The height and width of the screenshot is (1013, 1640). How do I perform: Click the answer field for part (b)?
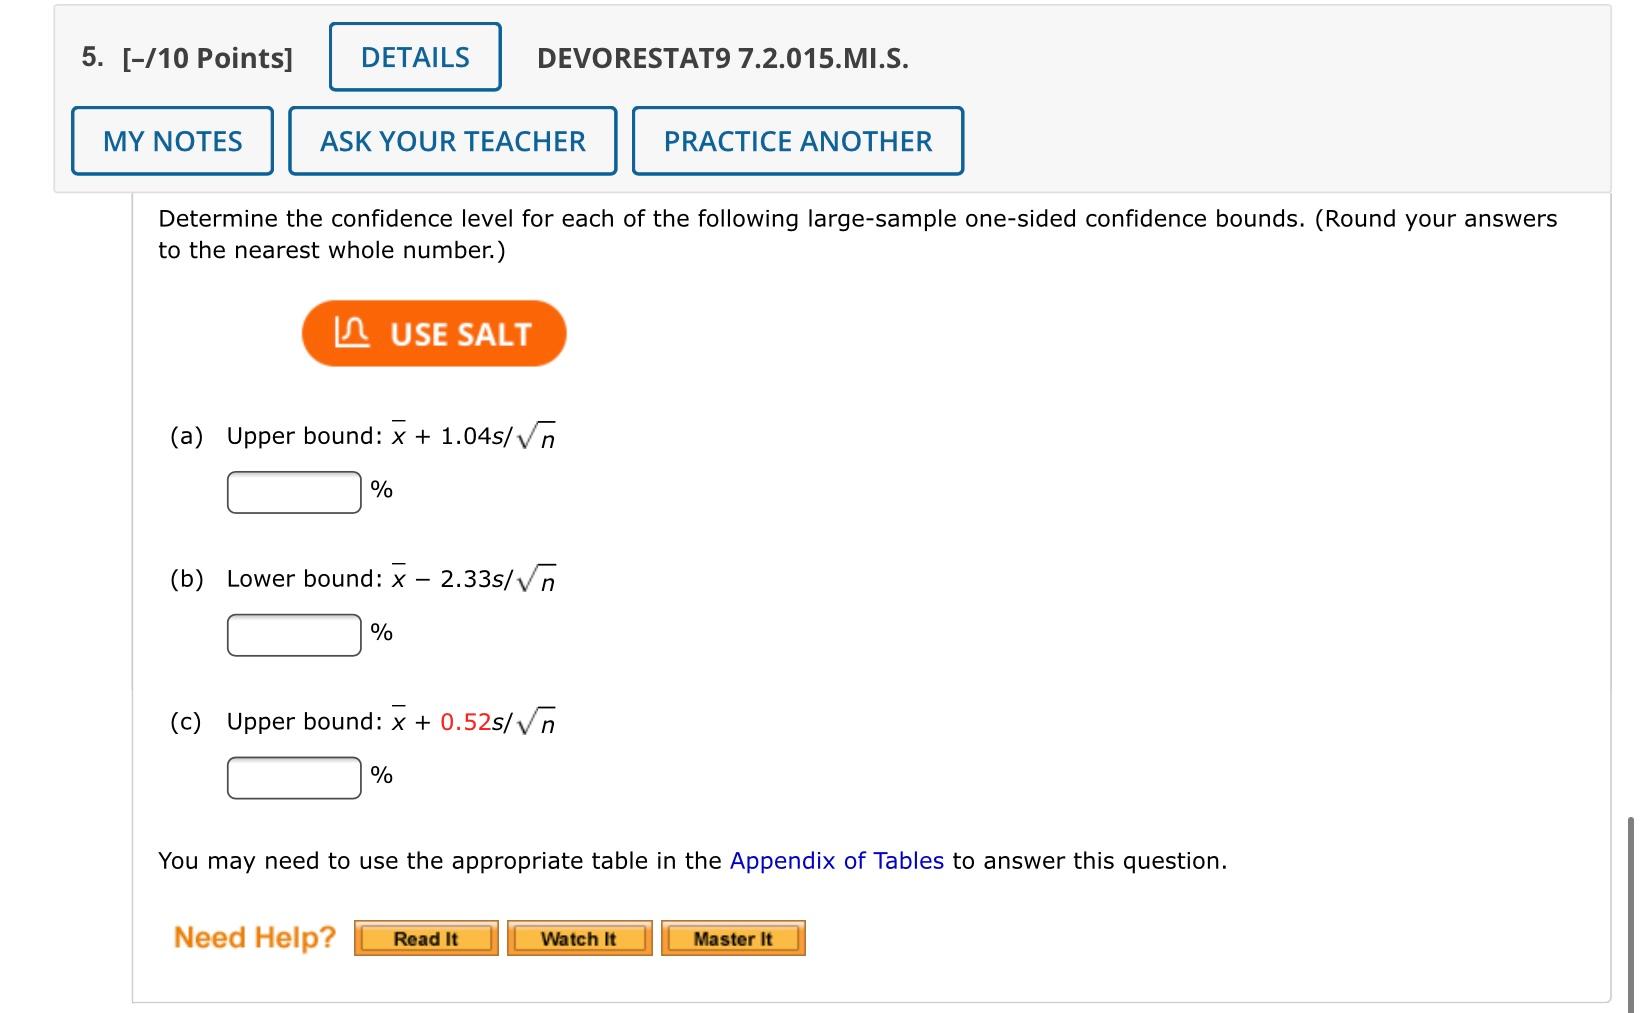click(x=293, y=633)
